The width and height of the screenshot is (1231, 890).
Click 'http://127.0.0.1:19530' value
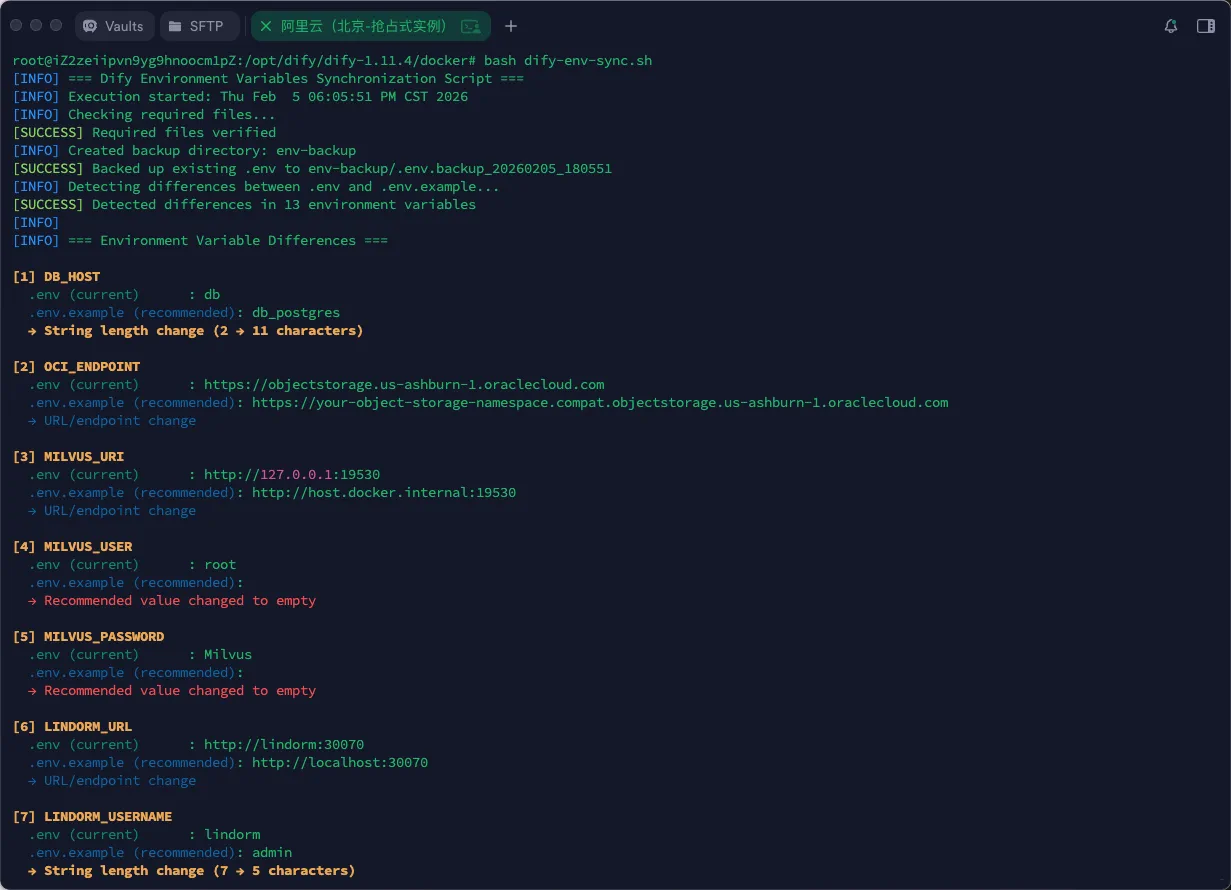[x=292, y=474]
